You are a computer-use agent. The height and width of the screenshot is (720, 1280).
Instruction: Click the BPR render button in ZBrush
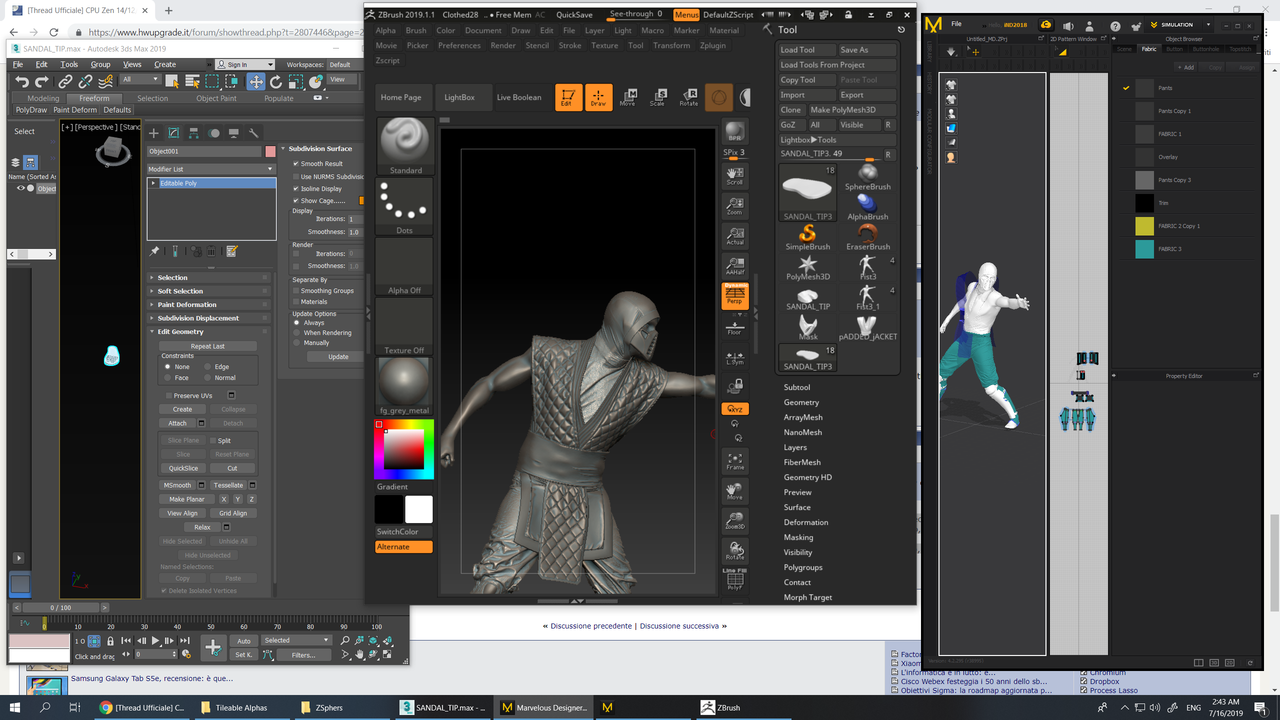[735, 133]
